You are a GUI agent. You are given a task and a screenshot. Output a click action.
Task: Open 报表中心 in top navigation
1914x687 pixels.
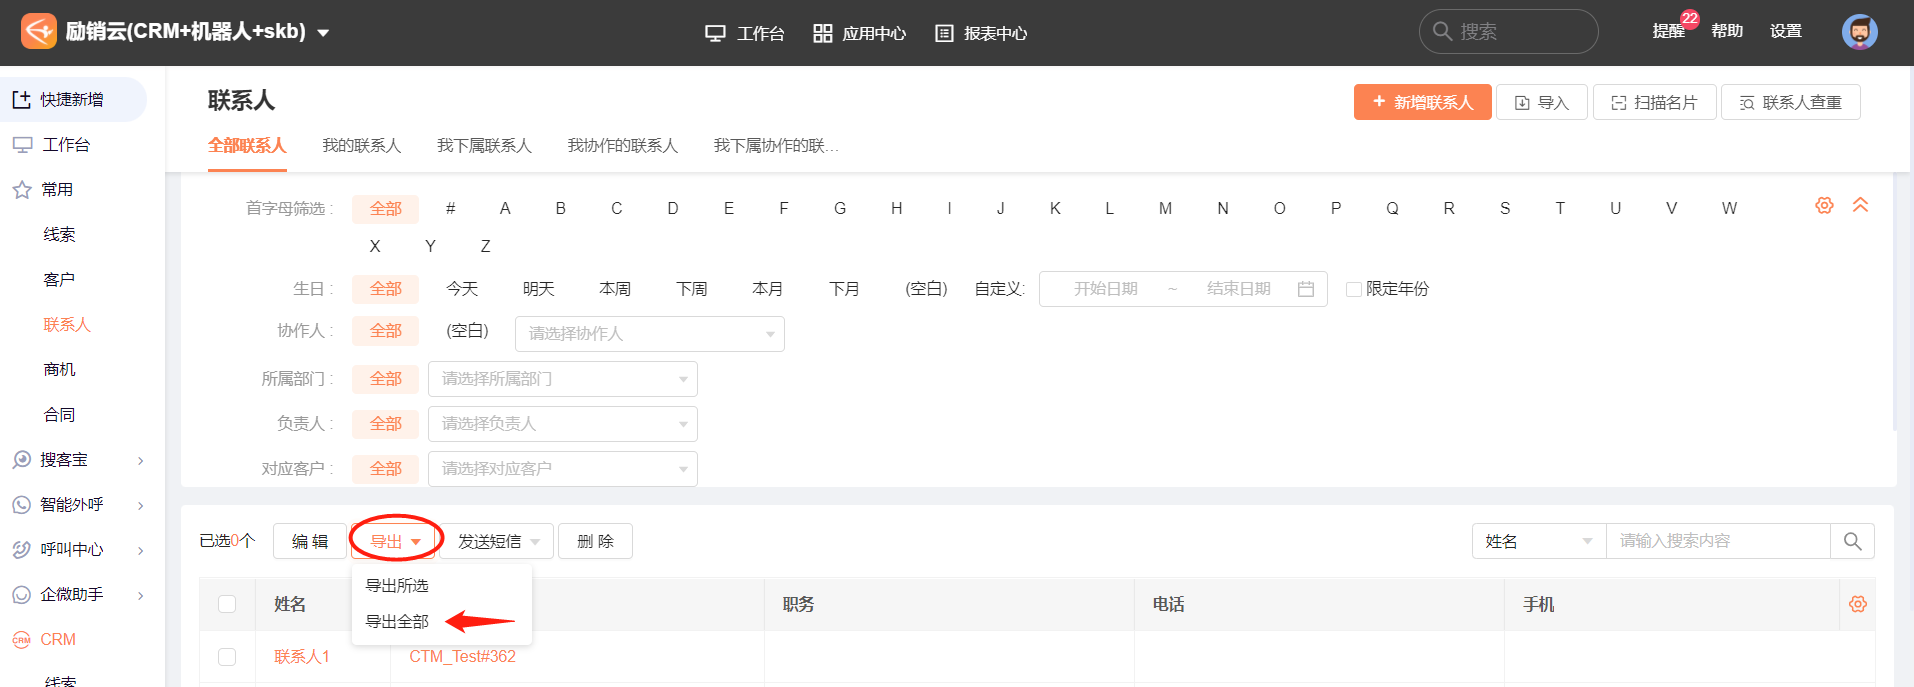[x=981, y=33]
